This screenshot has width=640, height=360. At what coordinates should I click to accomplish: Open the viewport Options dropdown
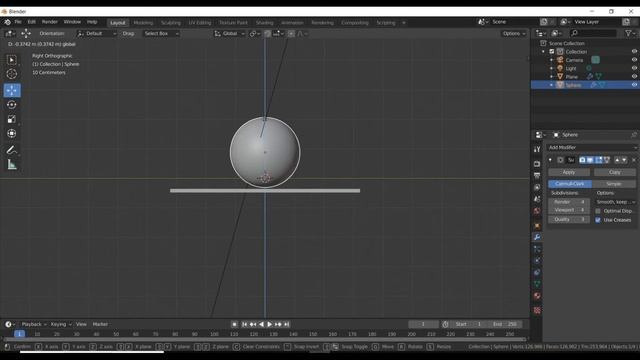coord(514,33)
